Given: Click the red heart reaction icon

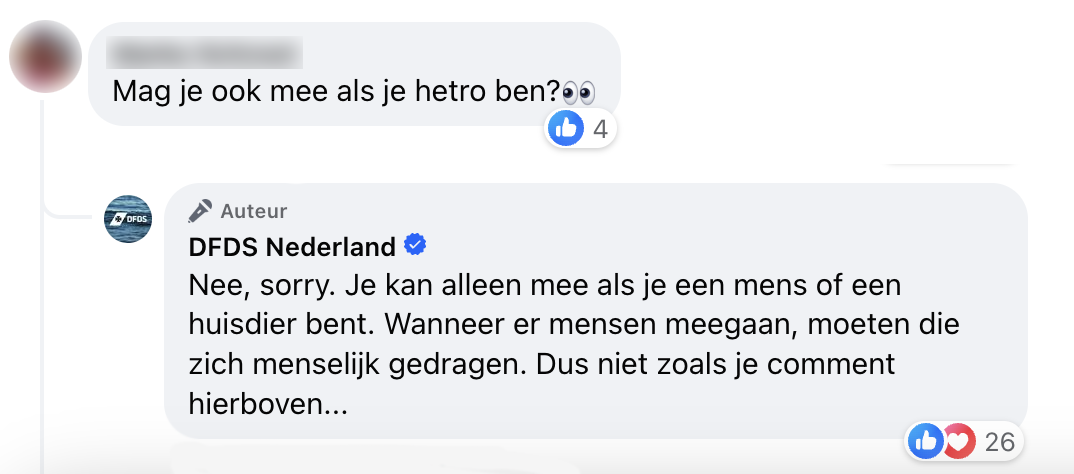Looking at the screenshot, I should [x=957, y=441].
